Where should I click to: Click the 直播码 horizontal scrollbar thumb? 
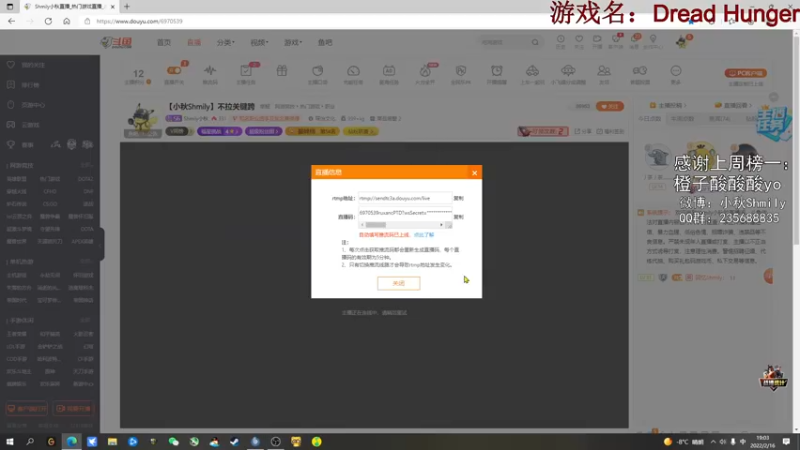click(376, 225)
